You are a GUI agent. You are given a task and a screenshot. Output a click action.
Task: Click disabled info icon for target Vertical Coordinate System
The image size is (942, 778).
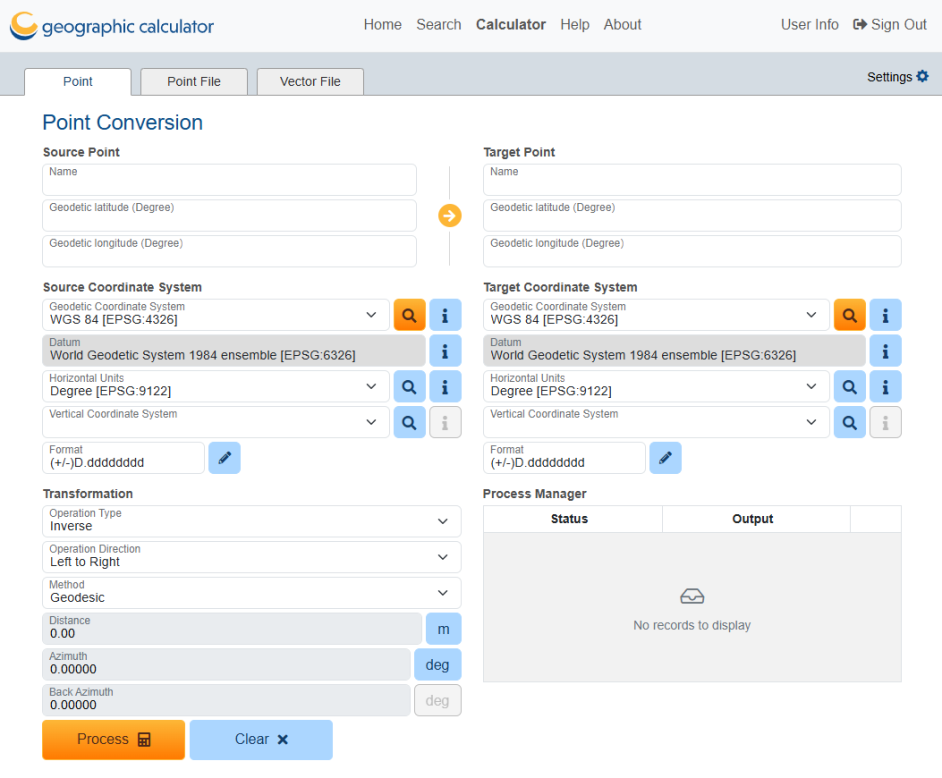886,422
